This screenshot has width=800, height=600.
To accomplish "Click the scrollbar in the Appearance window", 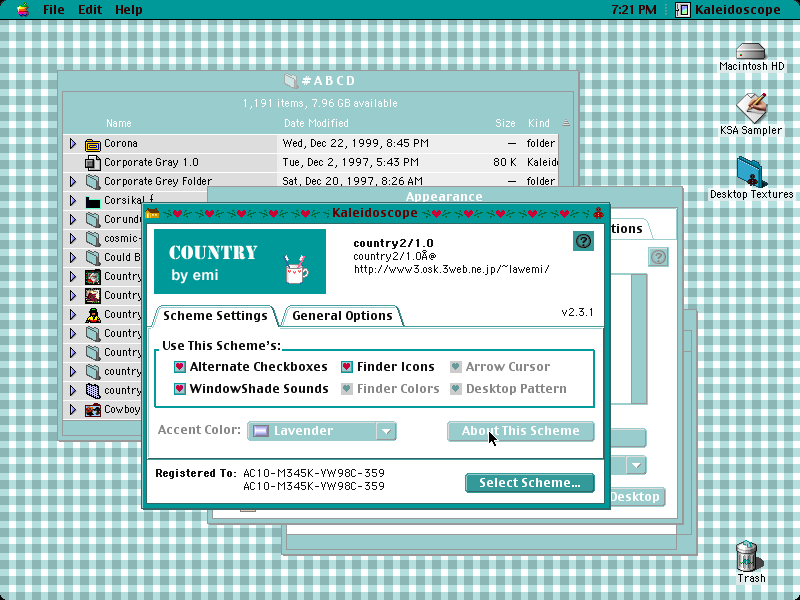I will tap(639, 339).
